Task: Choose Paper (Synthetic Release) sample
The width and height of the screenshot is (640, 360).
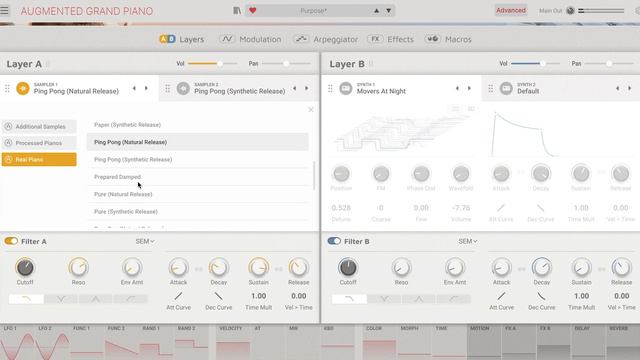Action: pyautogui.click(x=198, y=124)
